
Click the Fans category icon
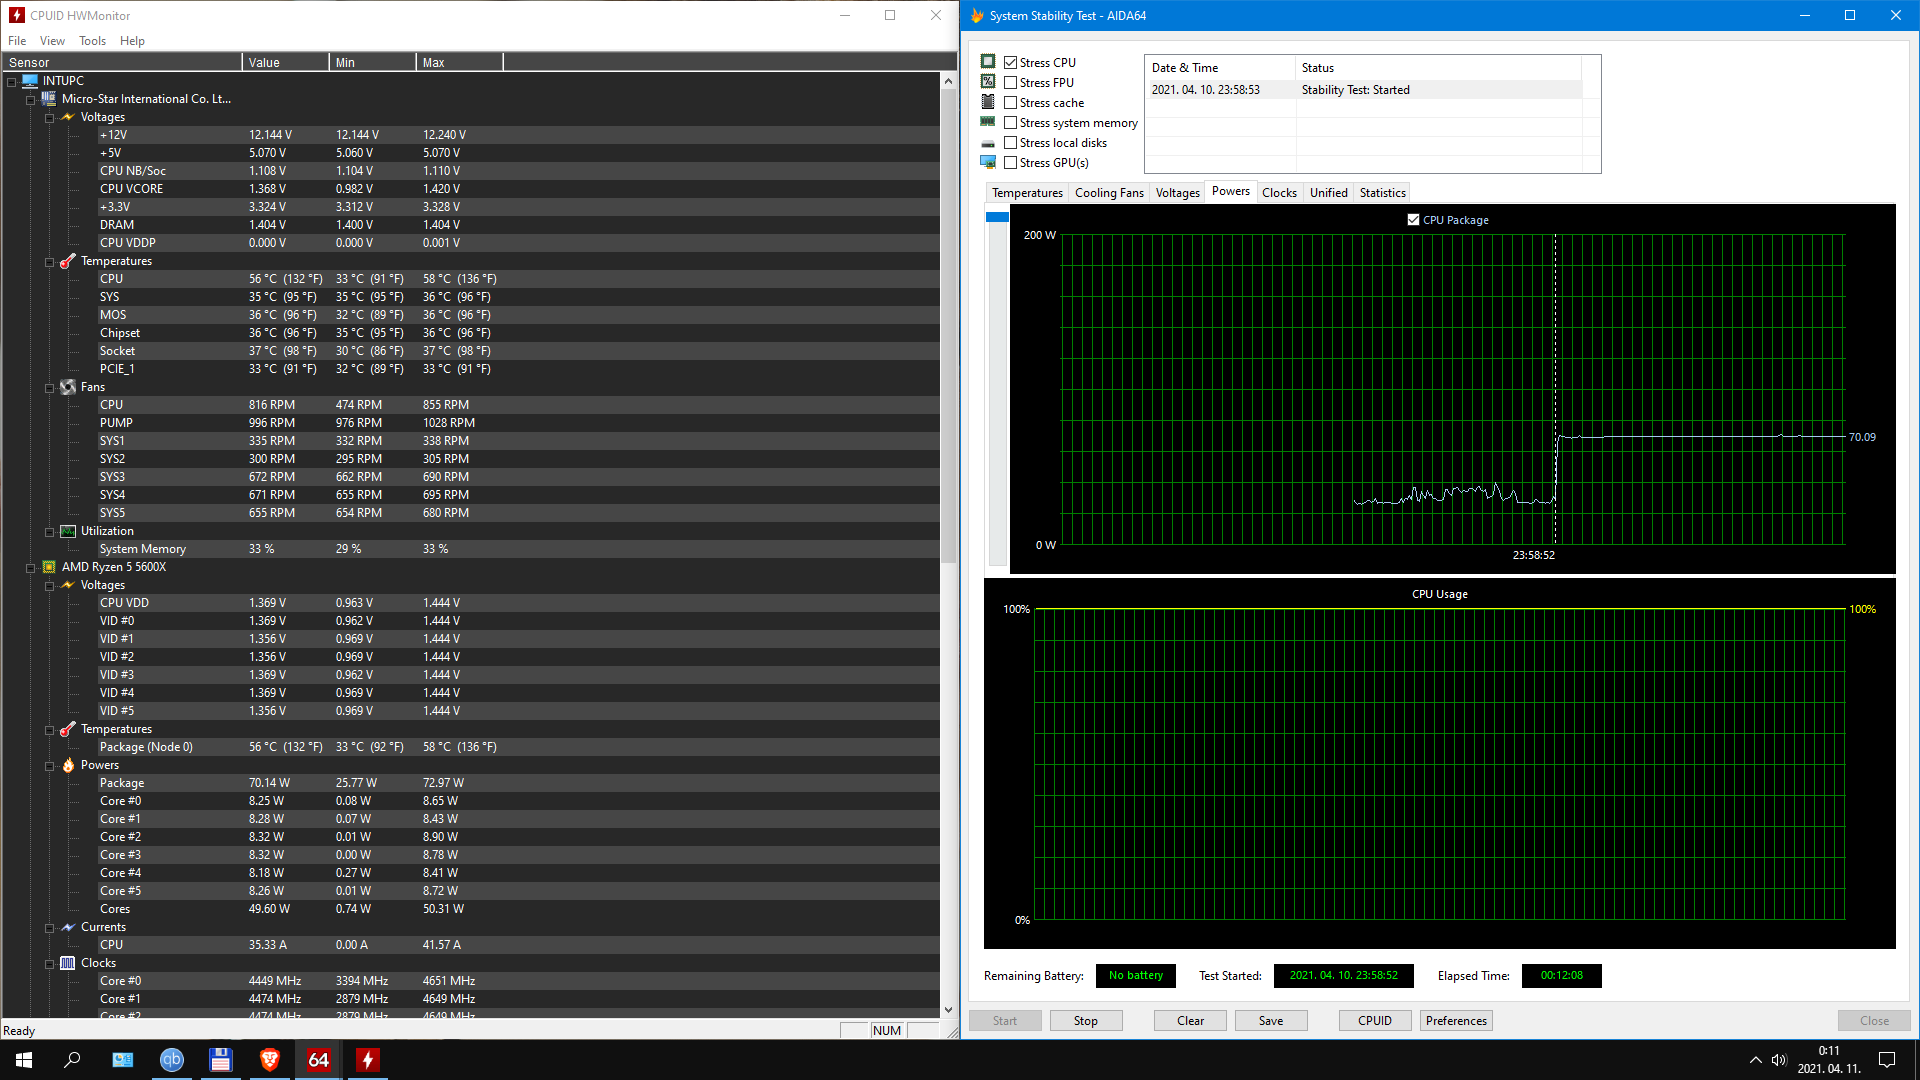[68, 387]
